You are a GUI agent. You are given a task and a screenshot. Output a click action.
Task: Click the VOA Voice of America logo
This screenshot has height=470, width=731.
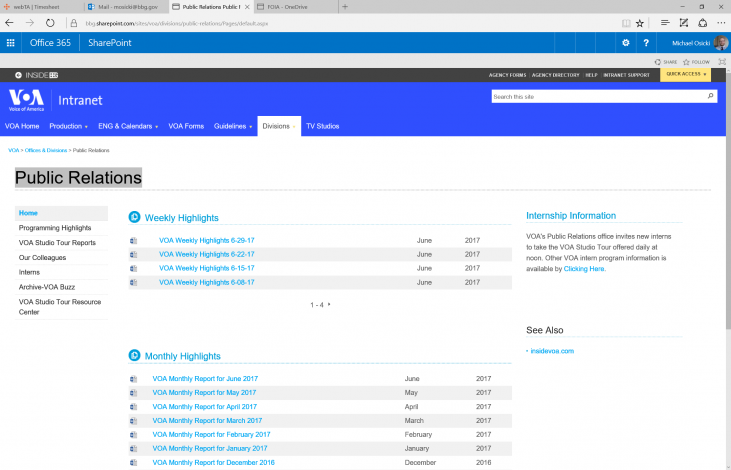click(28, 100)
